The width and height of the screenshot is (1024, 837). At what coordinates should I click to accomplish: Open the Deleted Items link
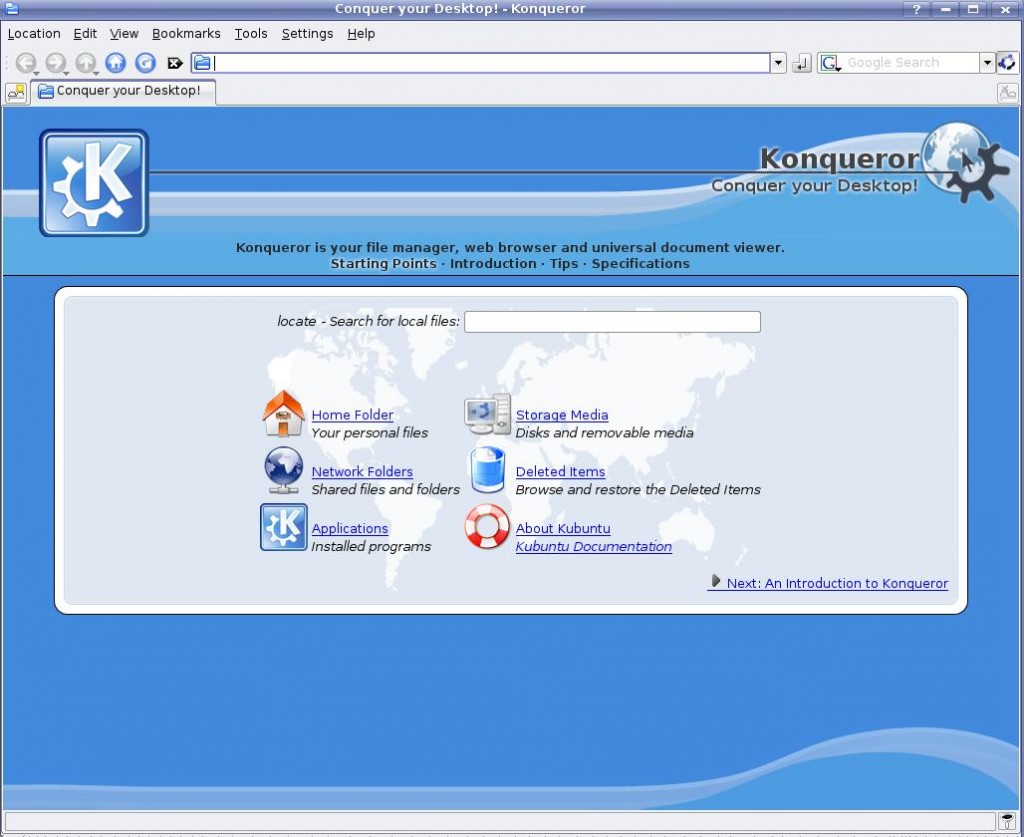[x=560, y=472]
